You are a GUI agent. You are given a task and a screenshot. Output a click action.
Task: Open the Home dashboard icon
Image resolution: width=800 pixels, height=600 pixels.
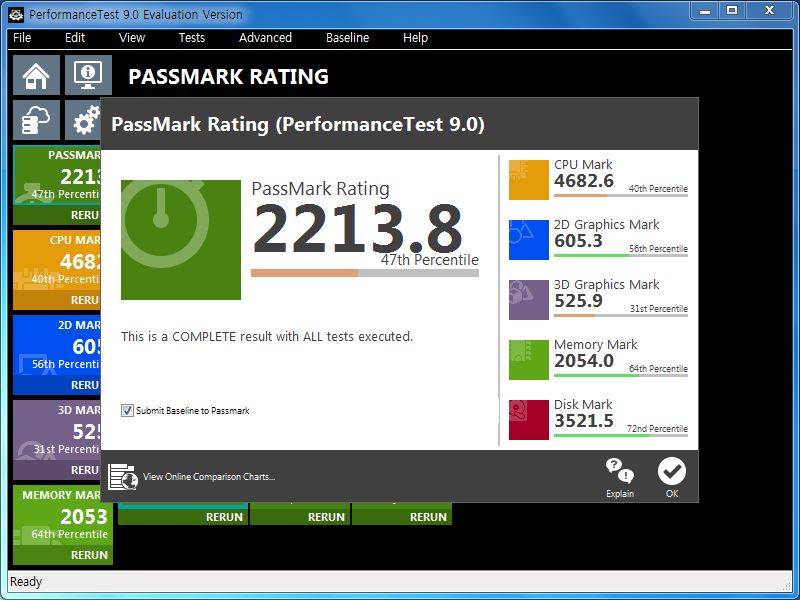36,76
